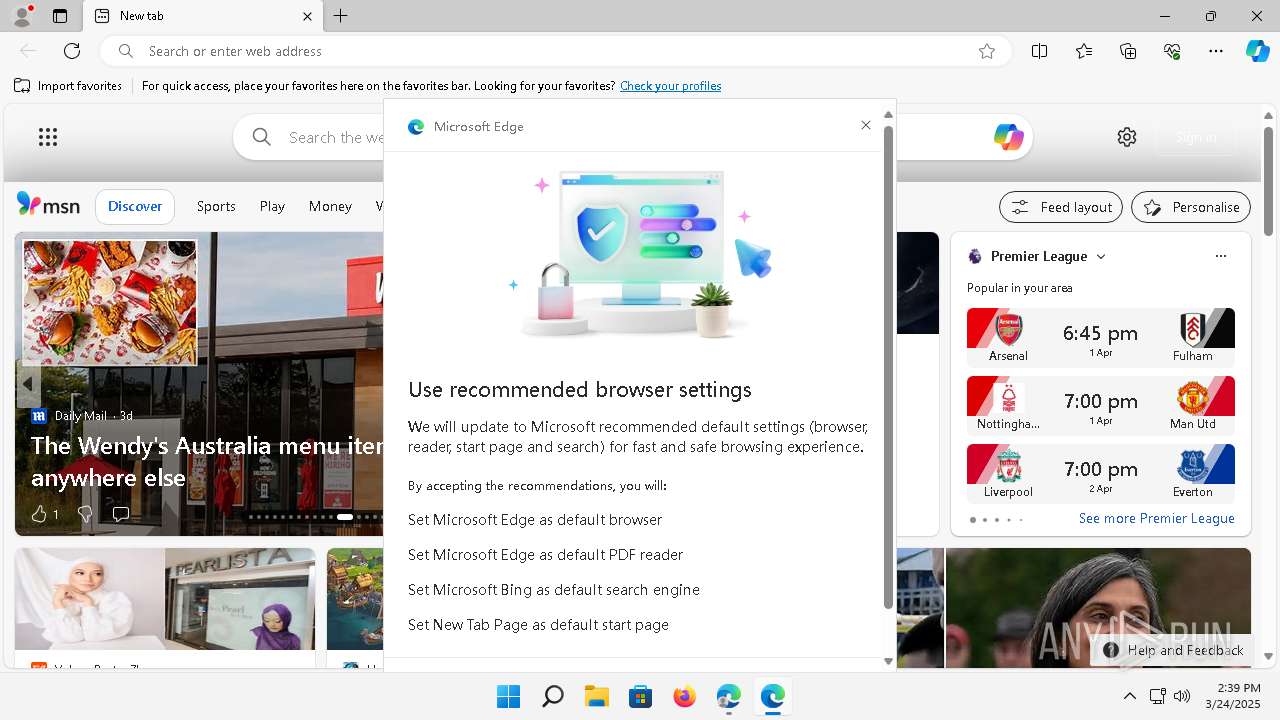Select the Money tab
This screenshot has height=720, width=1280.
[330, 206]
